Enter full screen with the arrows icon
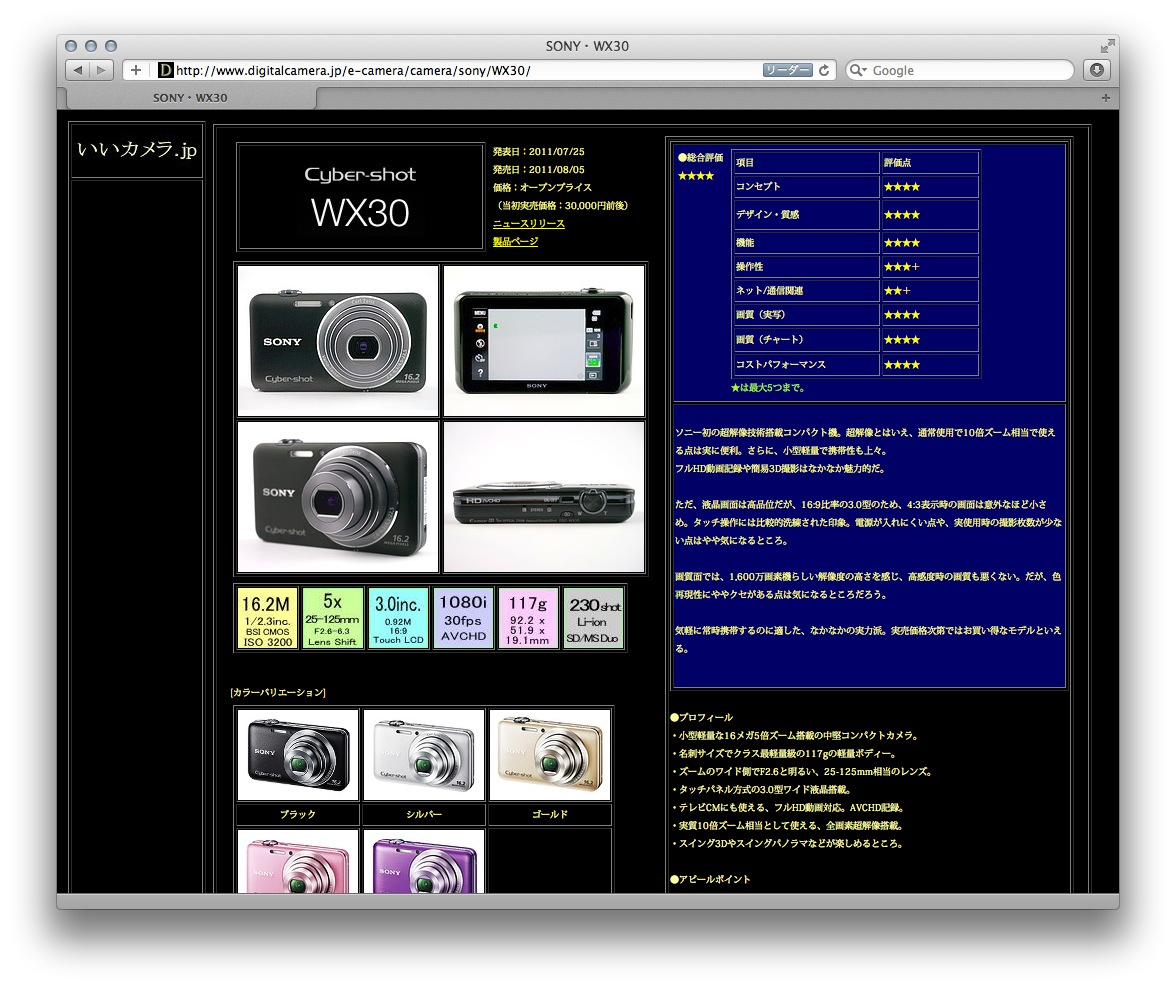The image size is (1176, 988). pyautogui.click(x=1107, y=46)
